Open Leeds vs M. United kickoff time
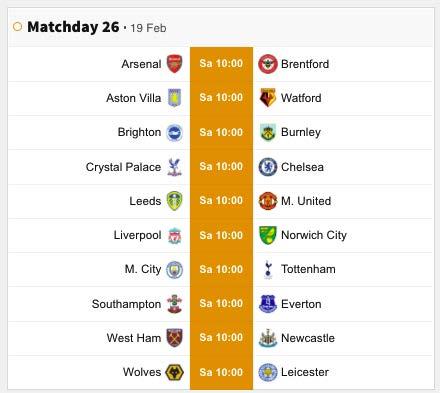This screenshot has width=440, height=393. [221, 201]
